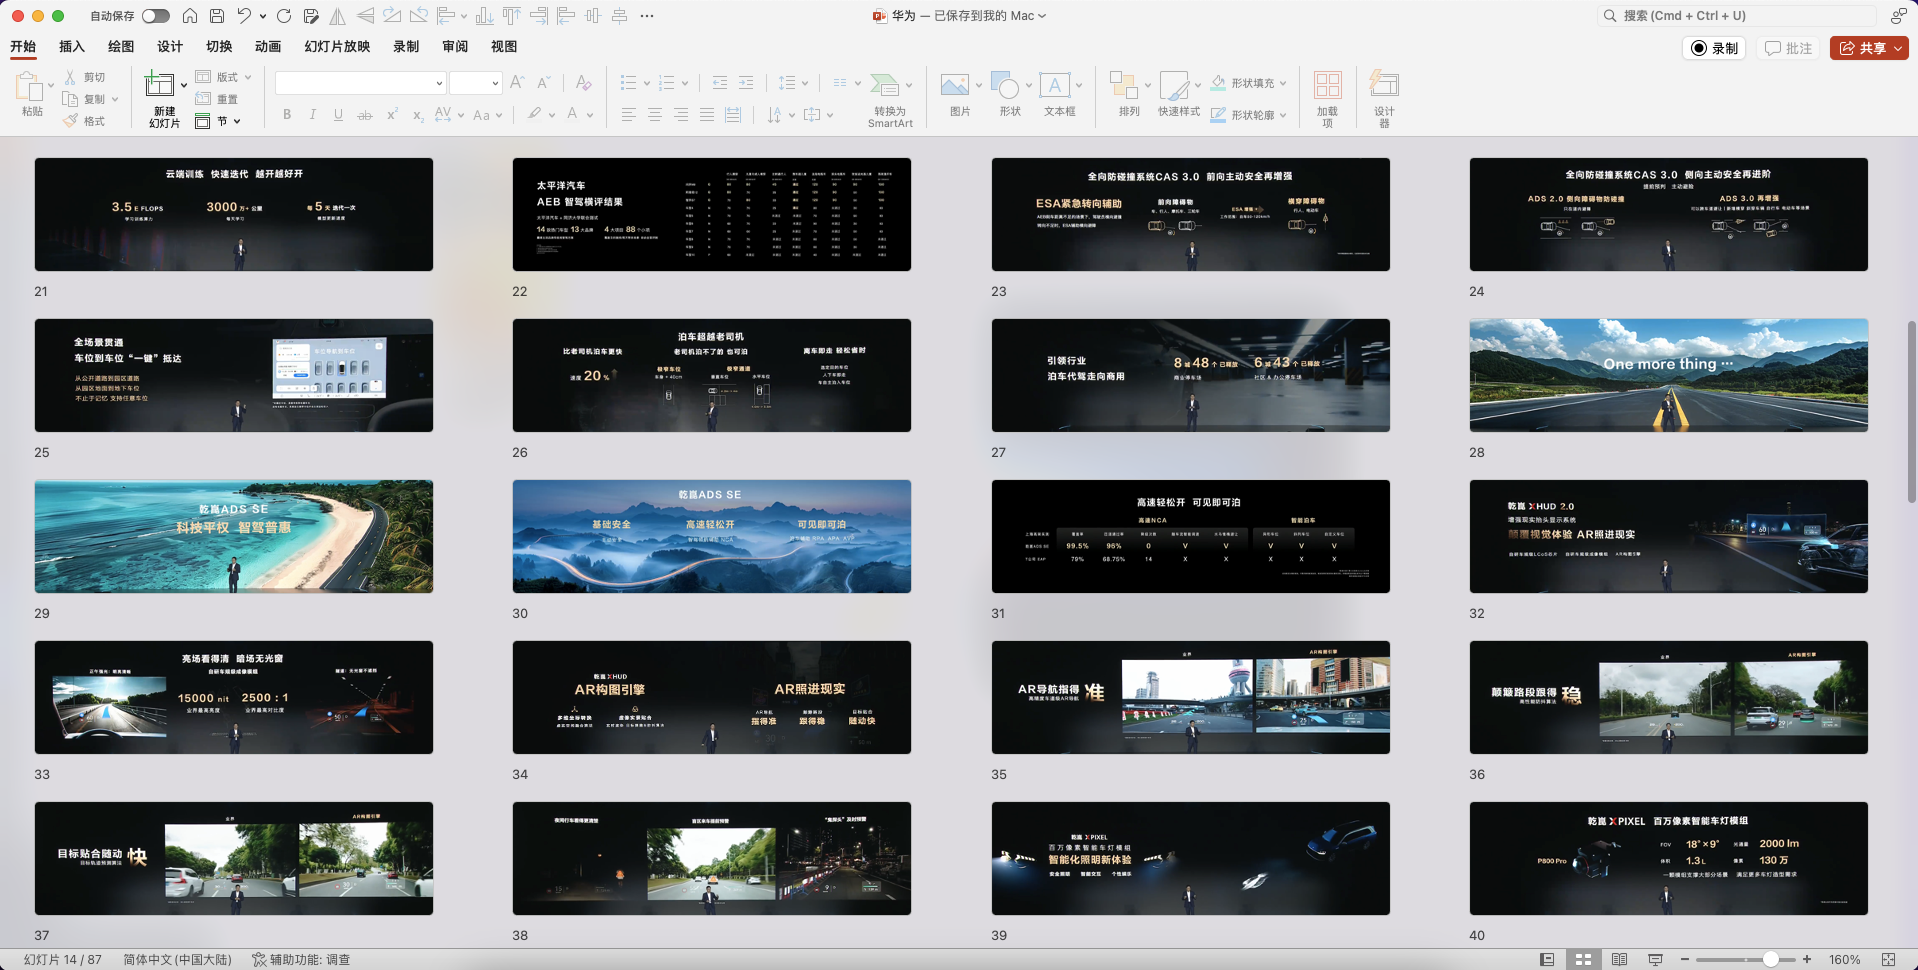Toggle bold formatting

(287, 115)
